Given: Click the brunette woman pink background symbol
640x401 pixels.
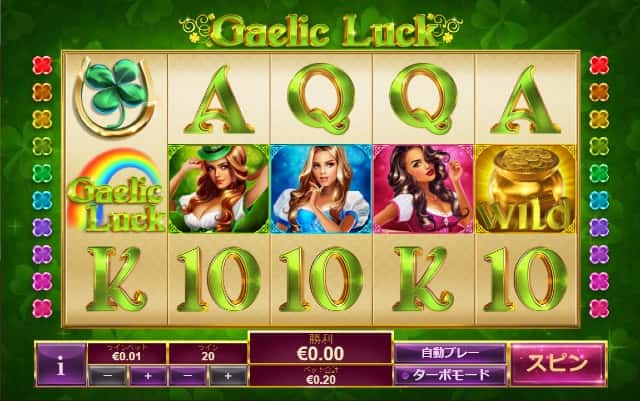Looking at the screenshot, I should [423, 189].
